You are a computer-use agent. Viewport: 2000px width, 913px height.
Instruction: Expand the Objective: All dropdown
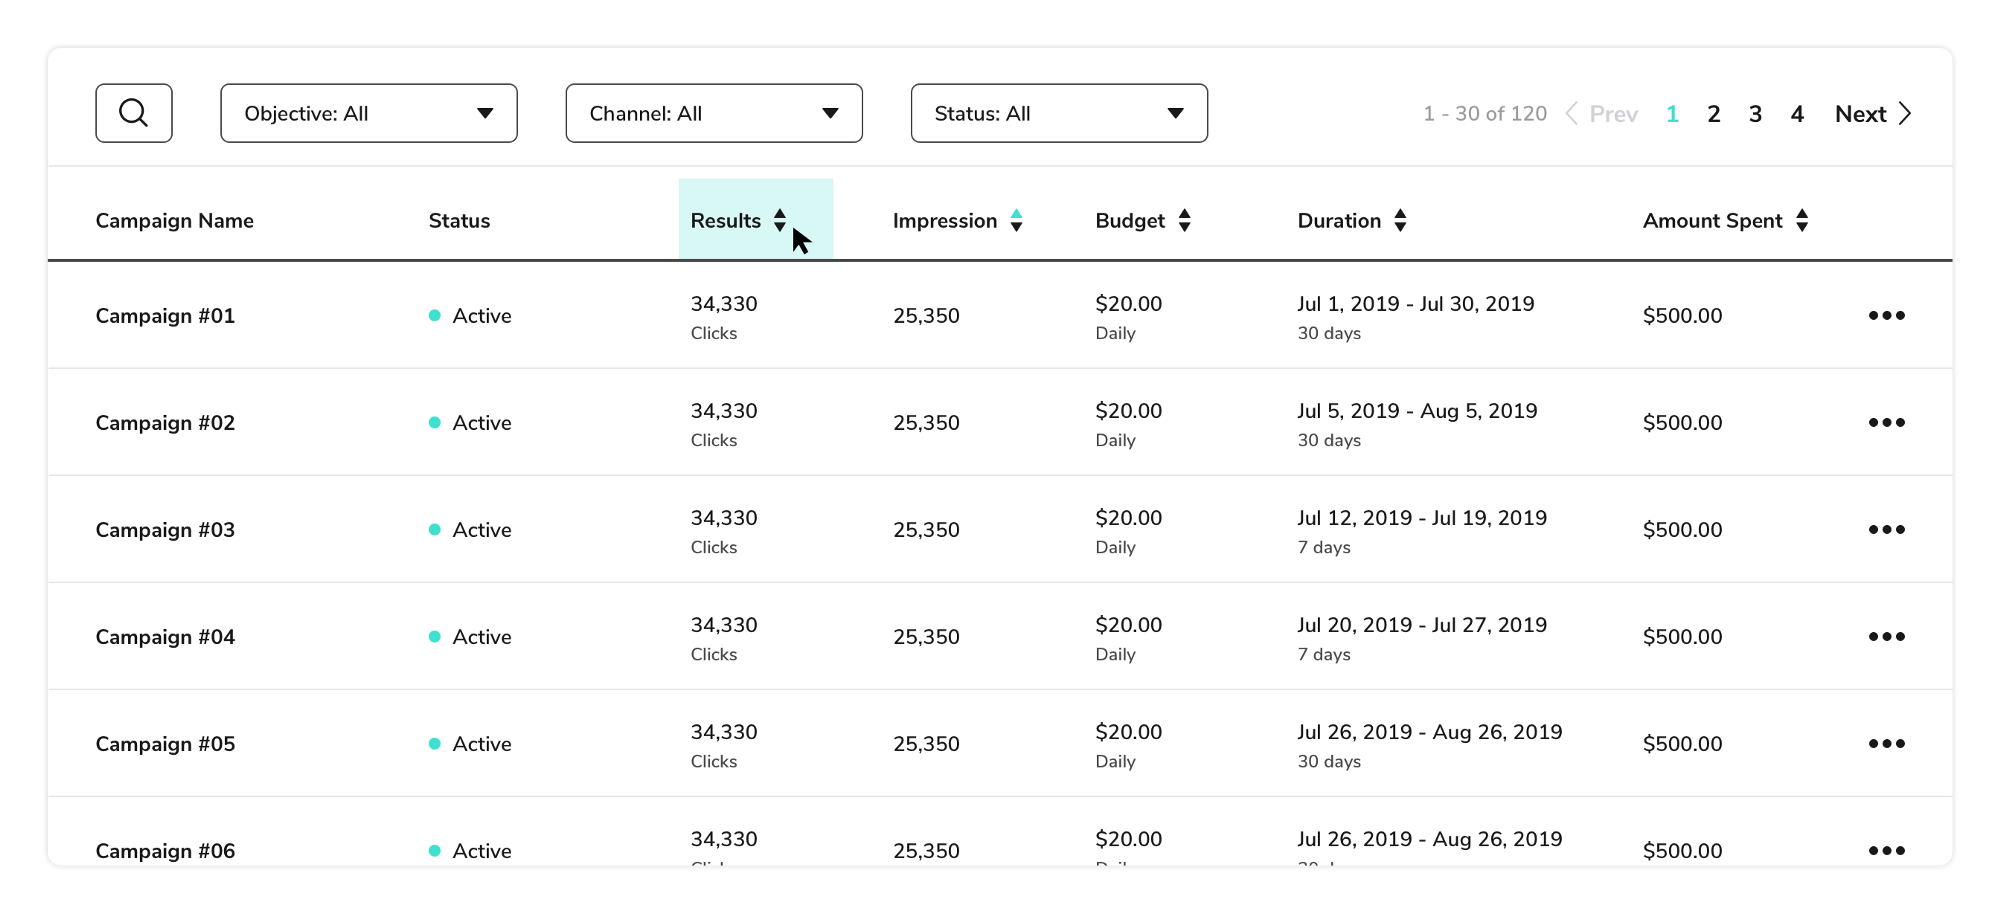(x=368, y=113)
